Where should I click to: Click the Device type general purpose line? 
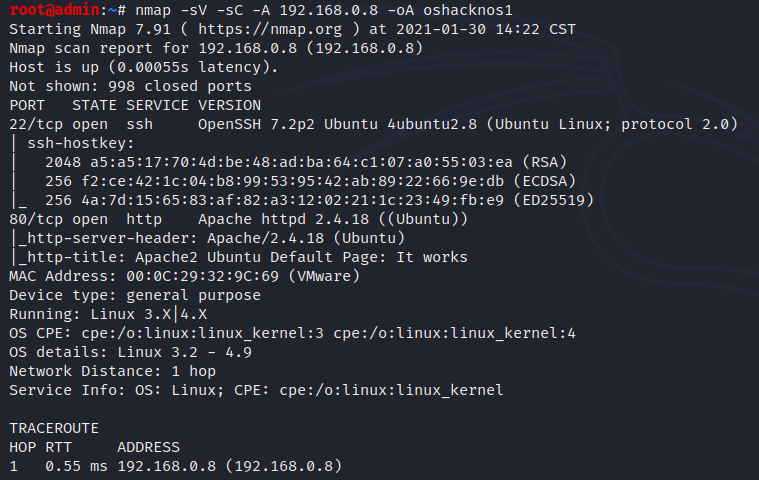135,295
